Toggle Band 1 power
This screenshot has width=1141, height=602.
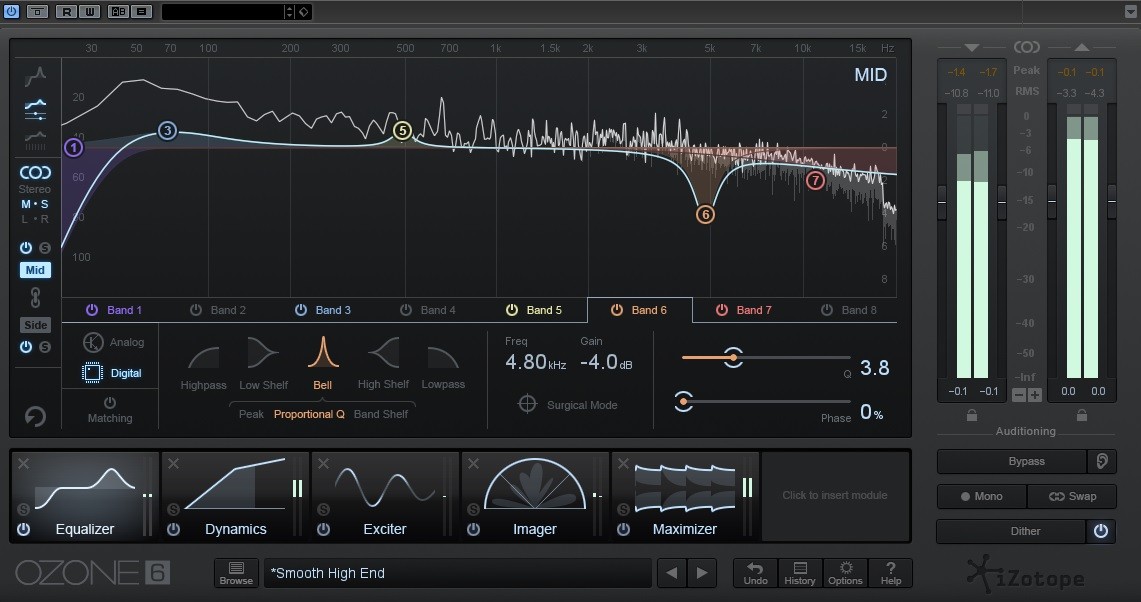point(92,310)
